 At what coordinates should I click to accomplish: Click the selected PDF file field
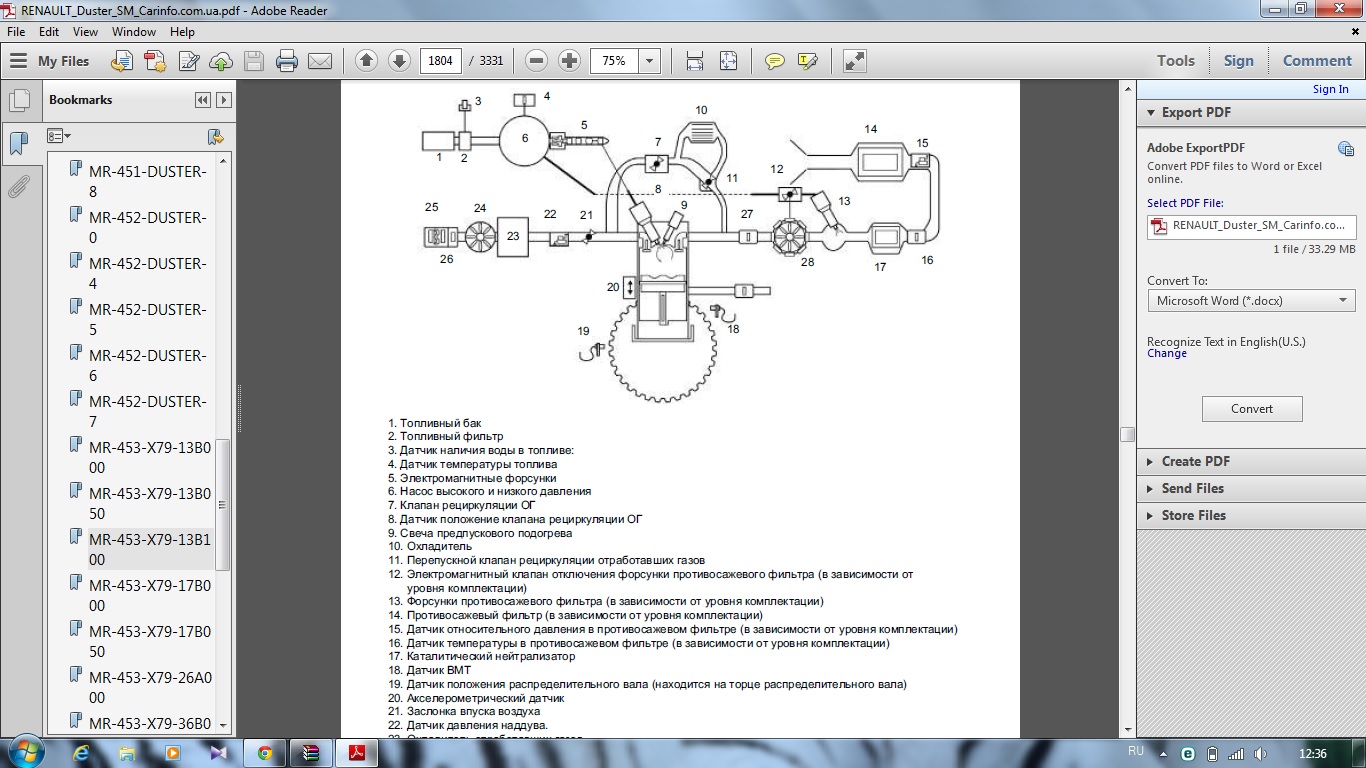point(1252,226)
